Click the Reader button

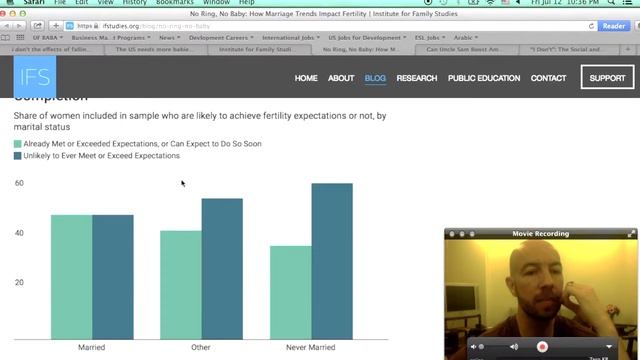pyautogui.click(x=613, y=26)
